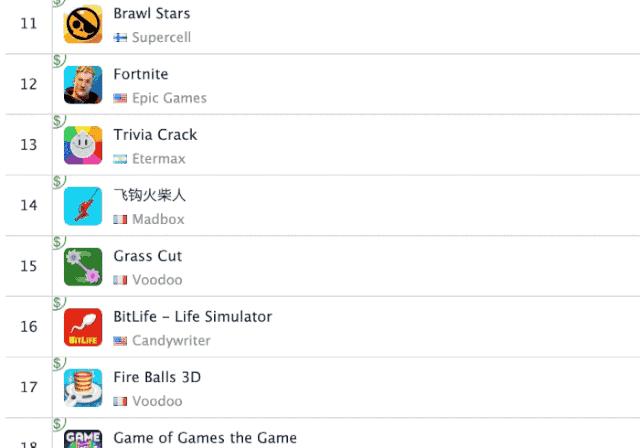Click the Brawl Stars app icon
The image size is (640, 448).
pos(83,24)
